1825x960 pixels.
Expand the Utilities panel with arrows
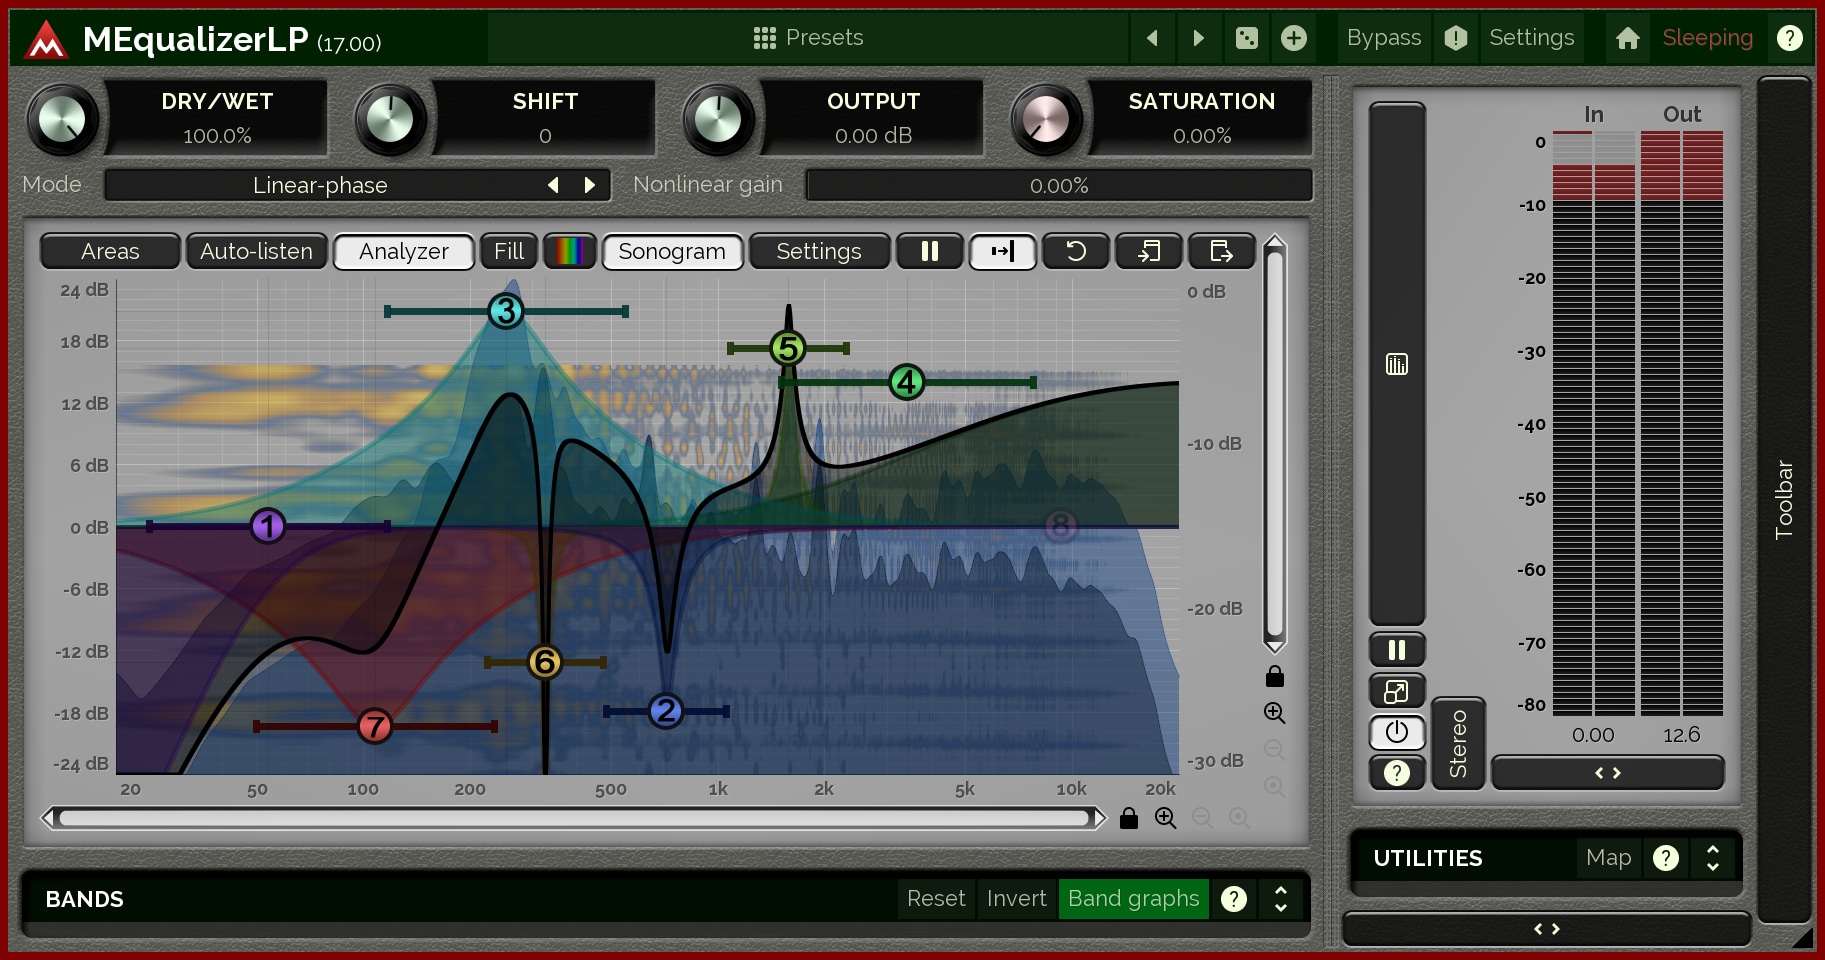click(x=1712, y=858)
